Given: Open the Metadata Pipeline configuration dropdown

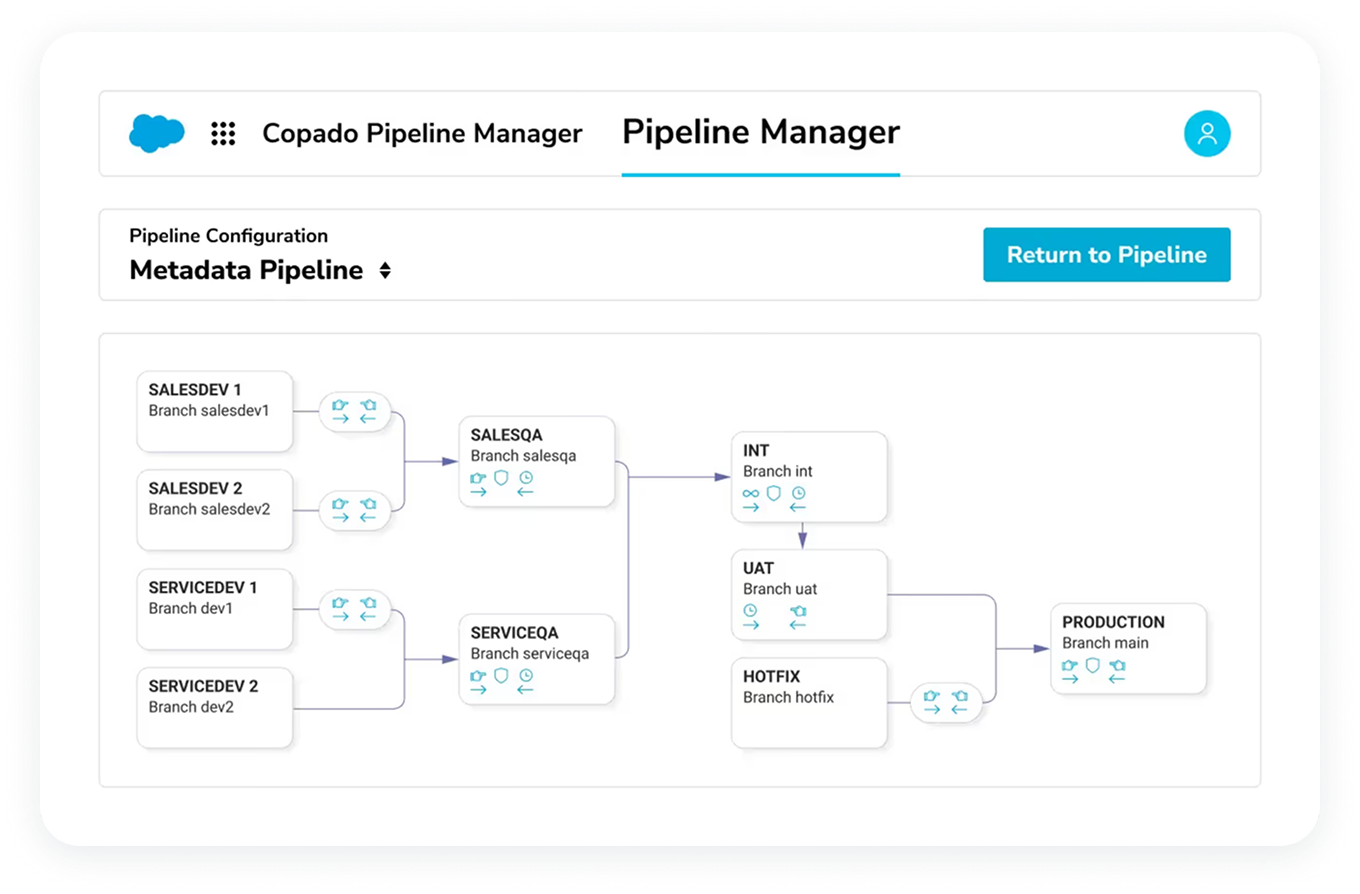Looking at the screenshot, I should click(385, 271).
